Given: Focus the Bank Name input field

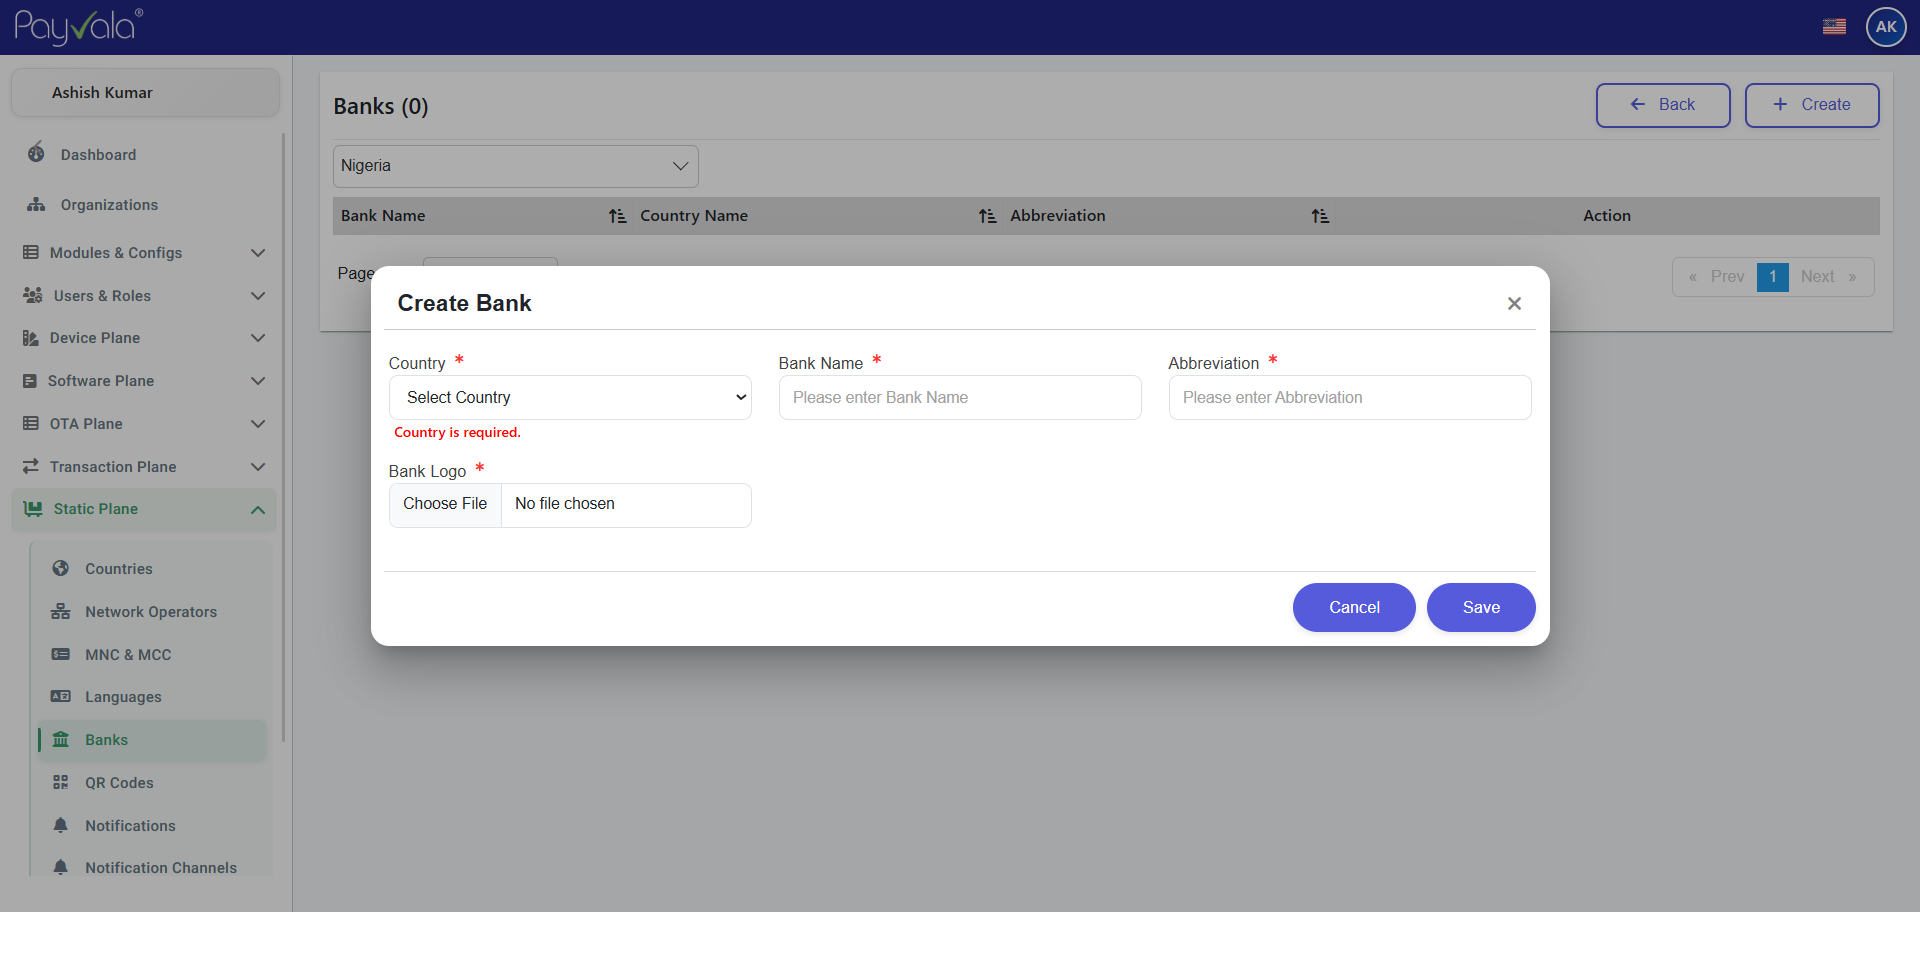Looking at the screenshot, I should tap(960, 397).
